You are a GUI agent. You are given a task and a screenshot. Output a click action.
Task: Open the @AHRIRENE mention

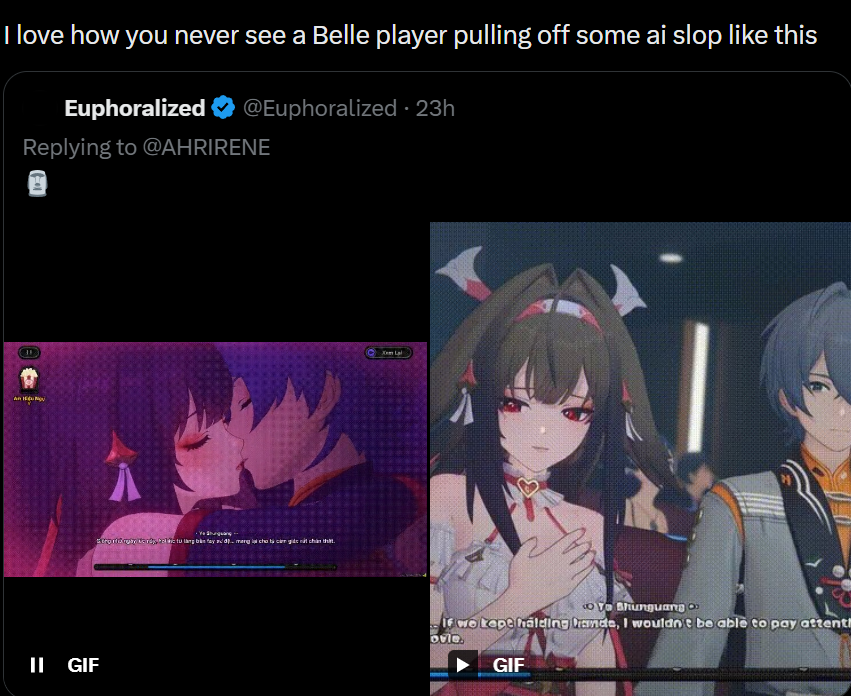(206, 148)
